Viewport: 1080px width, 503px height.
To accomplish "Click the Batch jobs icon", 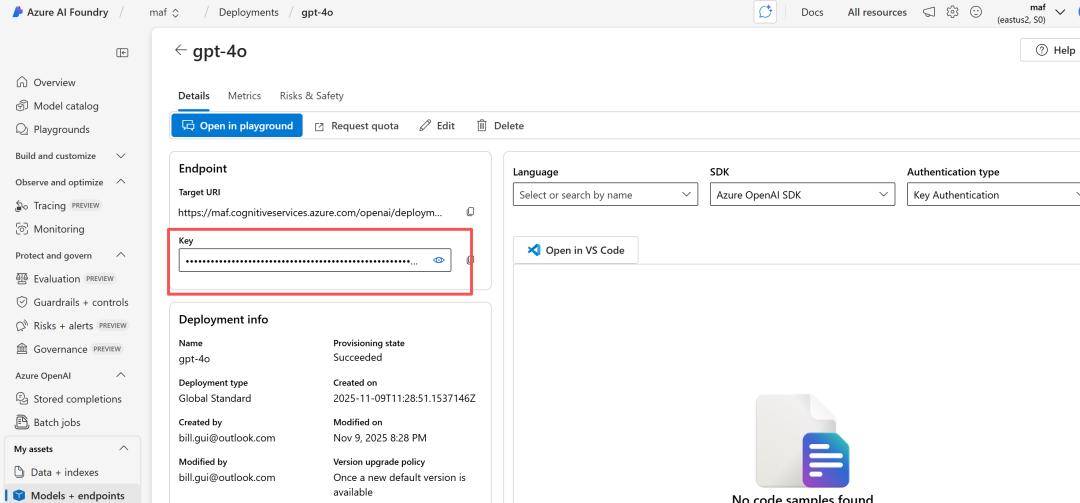I will tap(22, 422).
